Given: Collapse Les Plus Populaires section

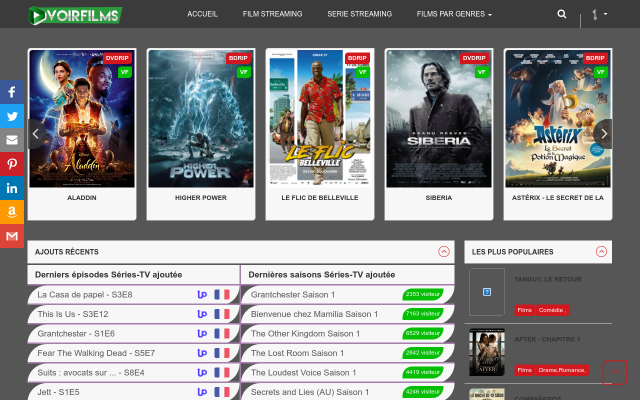Looking at the screenshot, I should (601, 251).
